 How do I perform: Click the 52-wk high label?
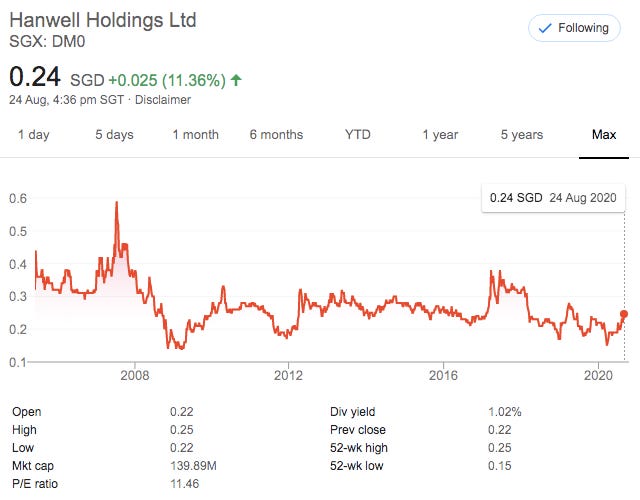coord(359,448)
